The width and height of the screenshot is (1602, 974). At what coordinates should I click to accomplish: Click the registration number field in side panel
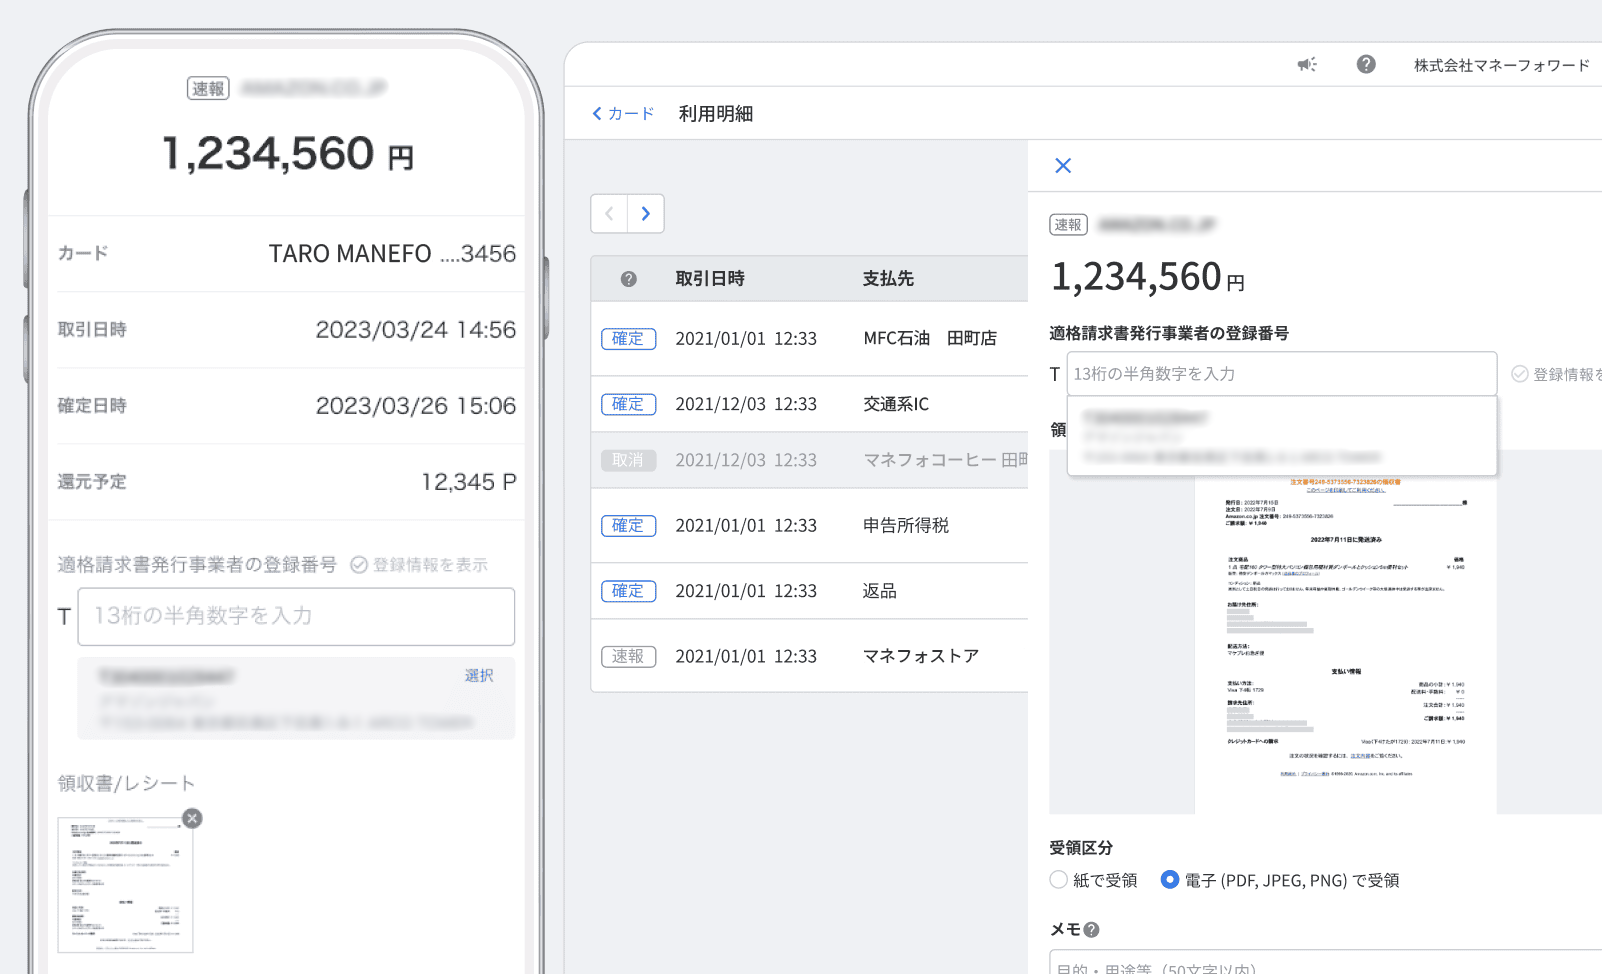pos(1281,374)
